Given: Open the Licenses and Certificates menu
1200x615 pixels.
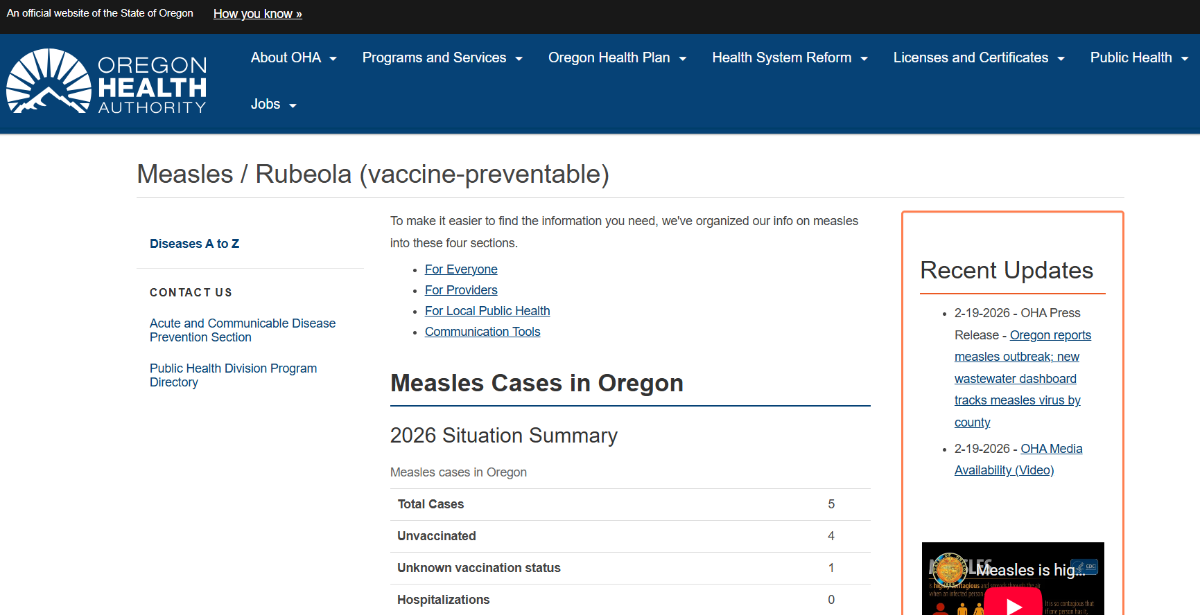Looking at the screenshot, I should [977, 57].
